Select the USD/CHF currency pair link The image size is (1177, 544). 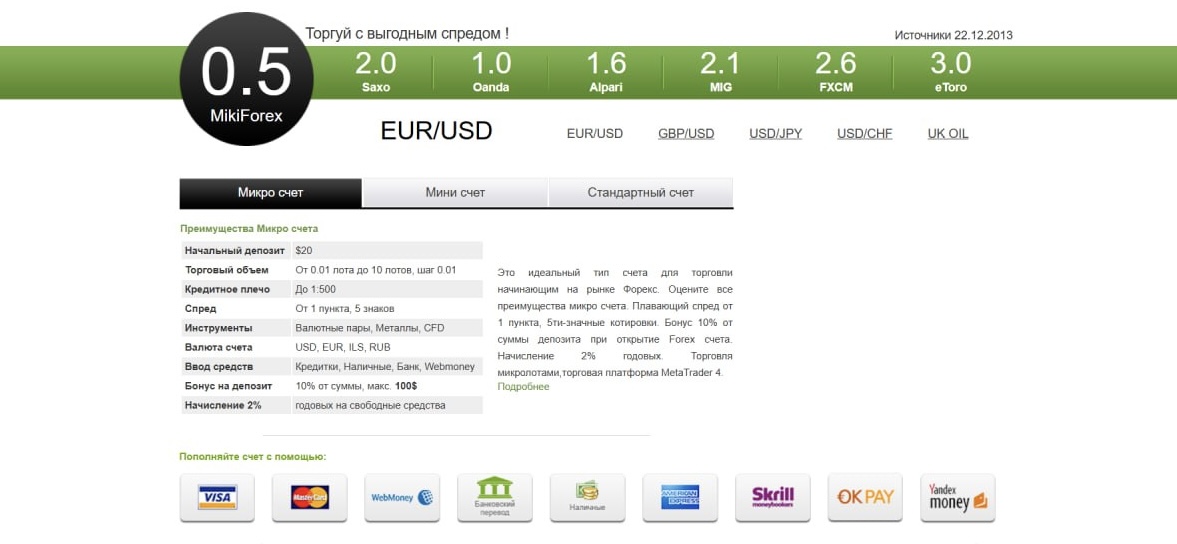tap(865, 134)
